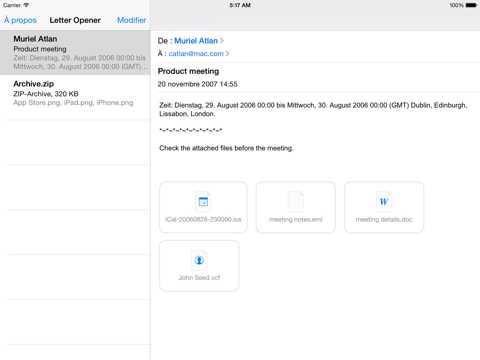Tap the Modifier edit button

pyautogui.click(x=131, y=20)
